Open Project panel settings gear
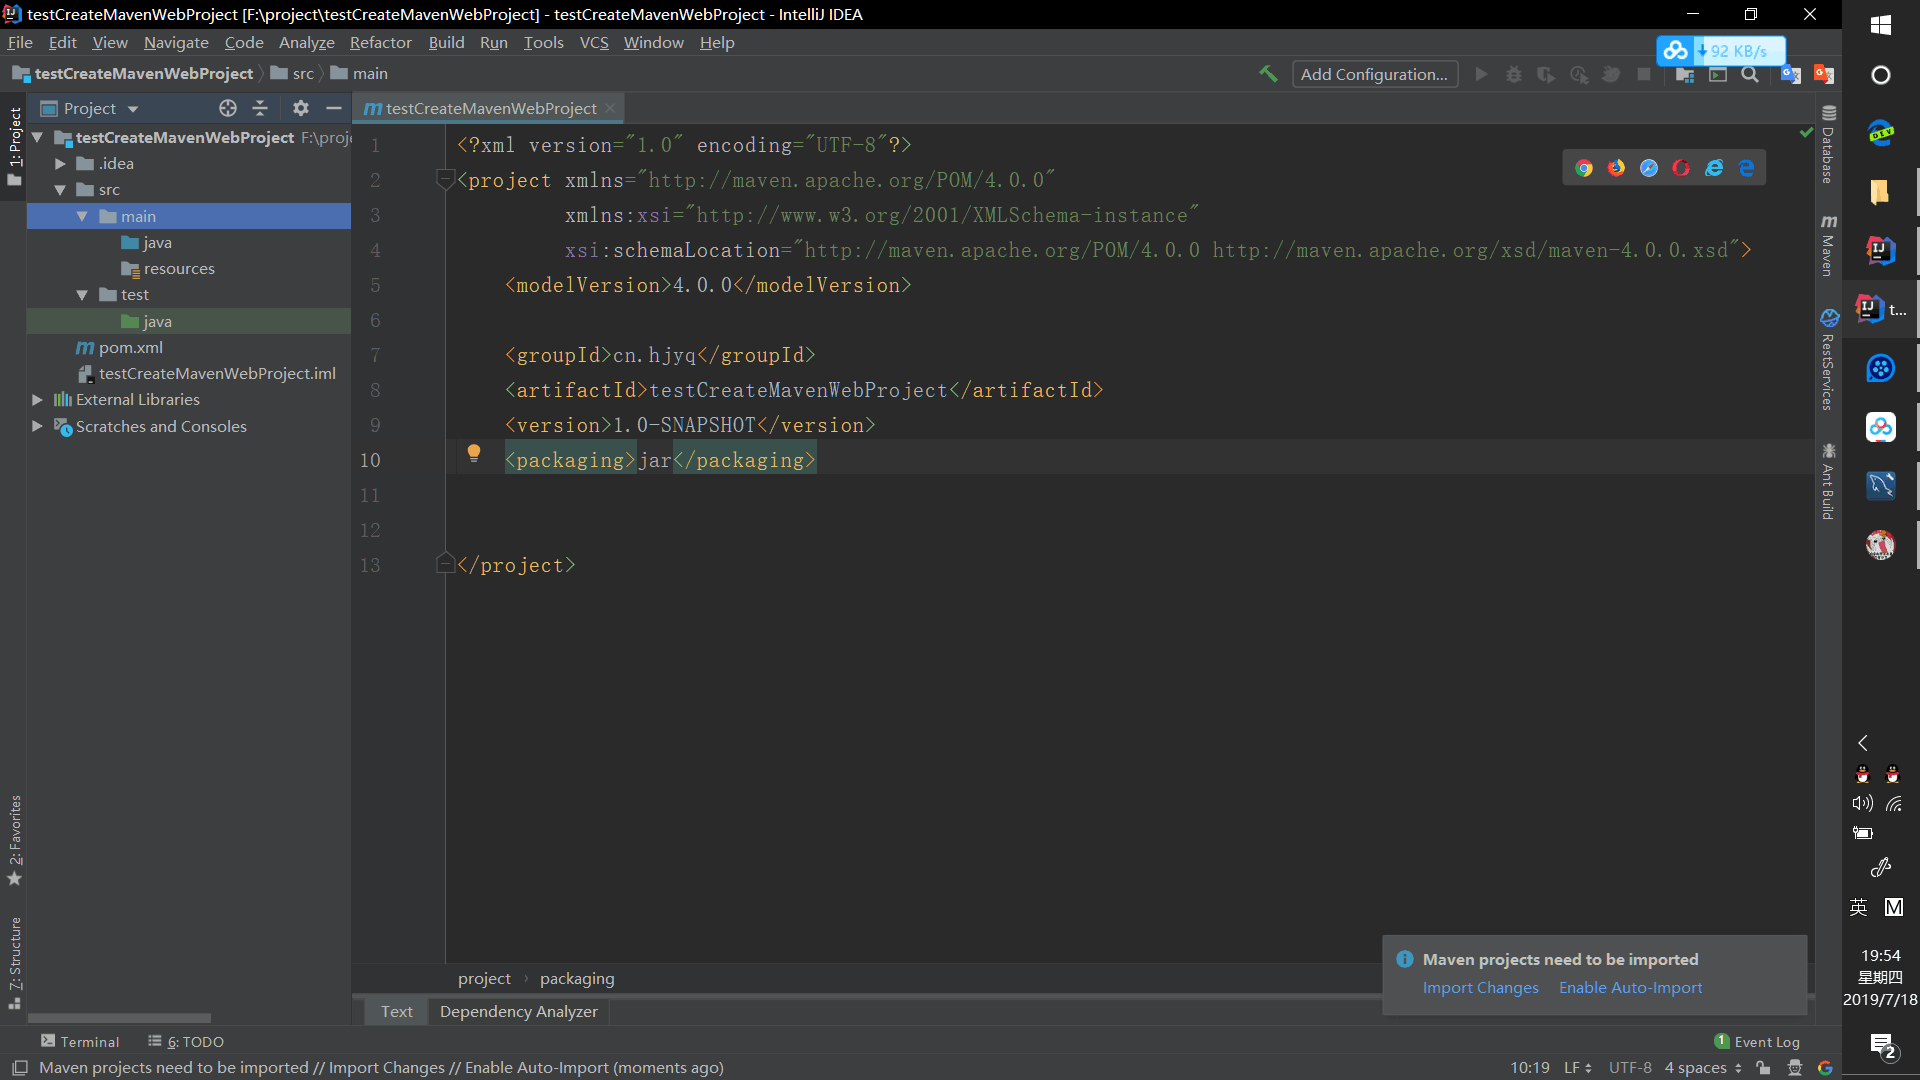Viewport: 1920px width, 1080px height. 301,108
